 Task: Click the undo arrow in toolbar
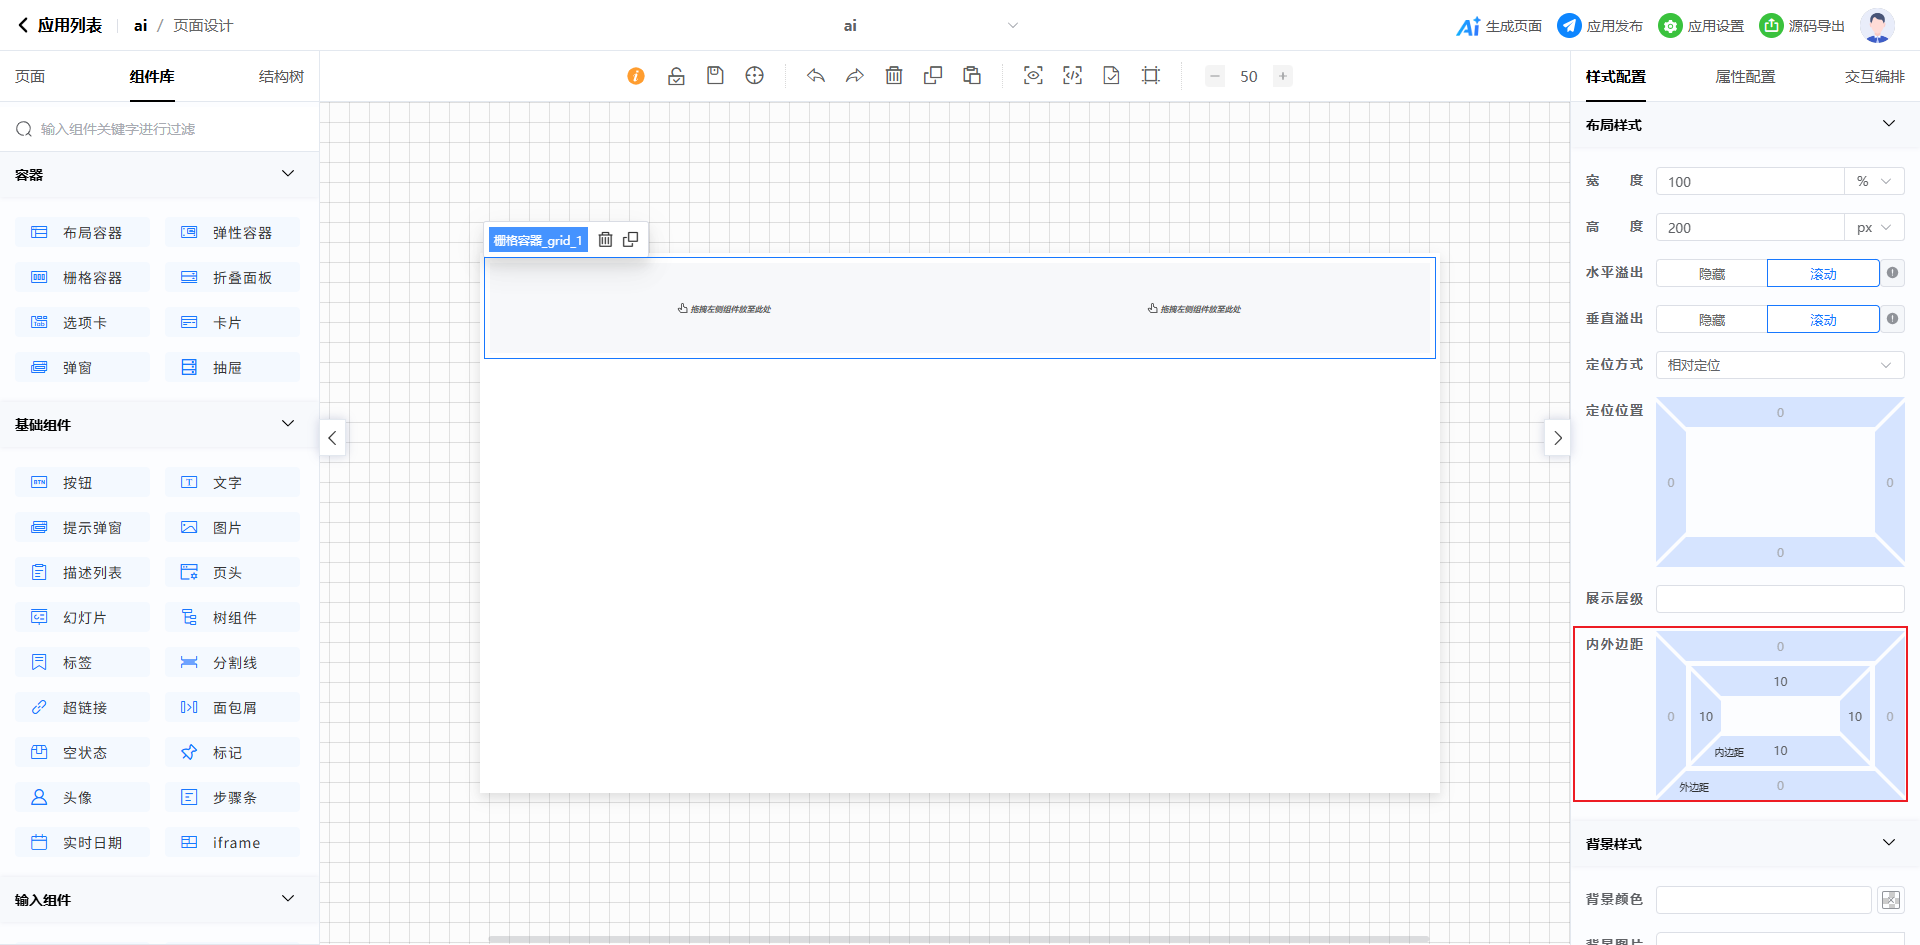816,76
